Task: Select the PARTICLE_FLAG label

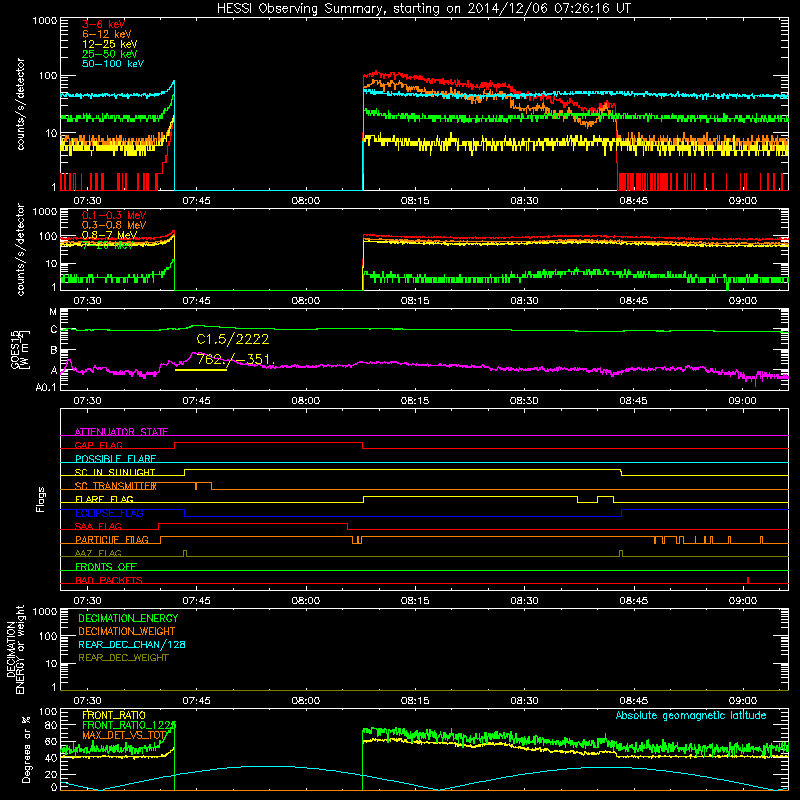Action: point(112,540)
